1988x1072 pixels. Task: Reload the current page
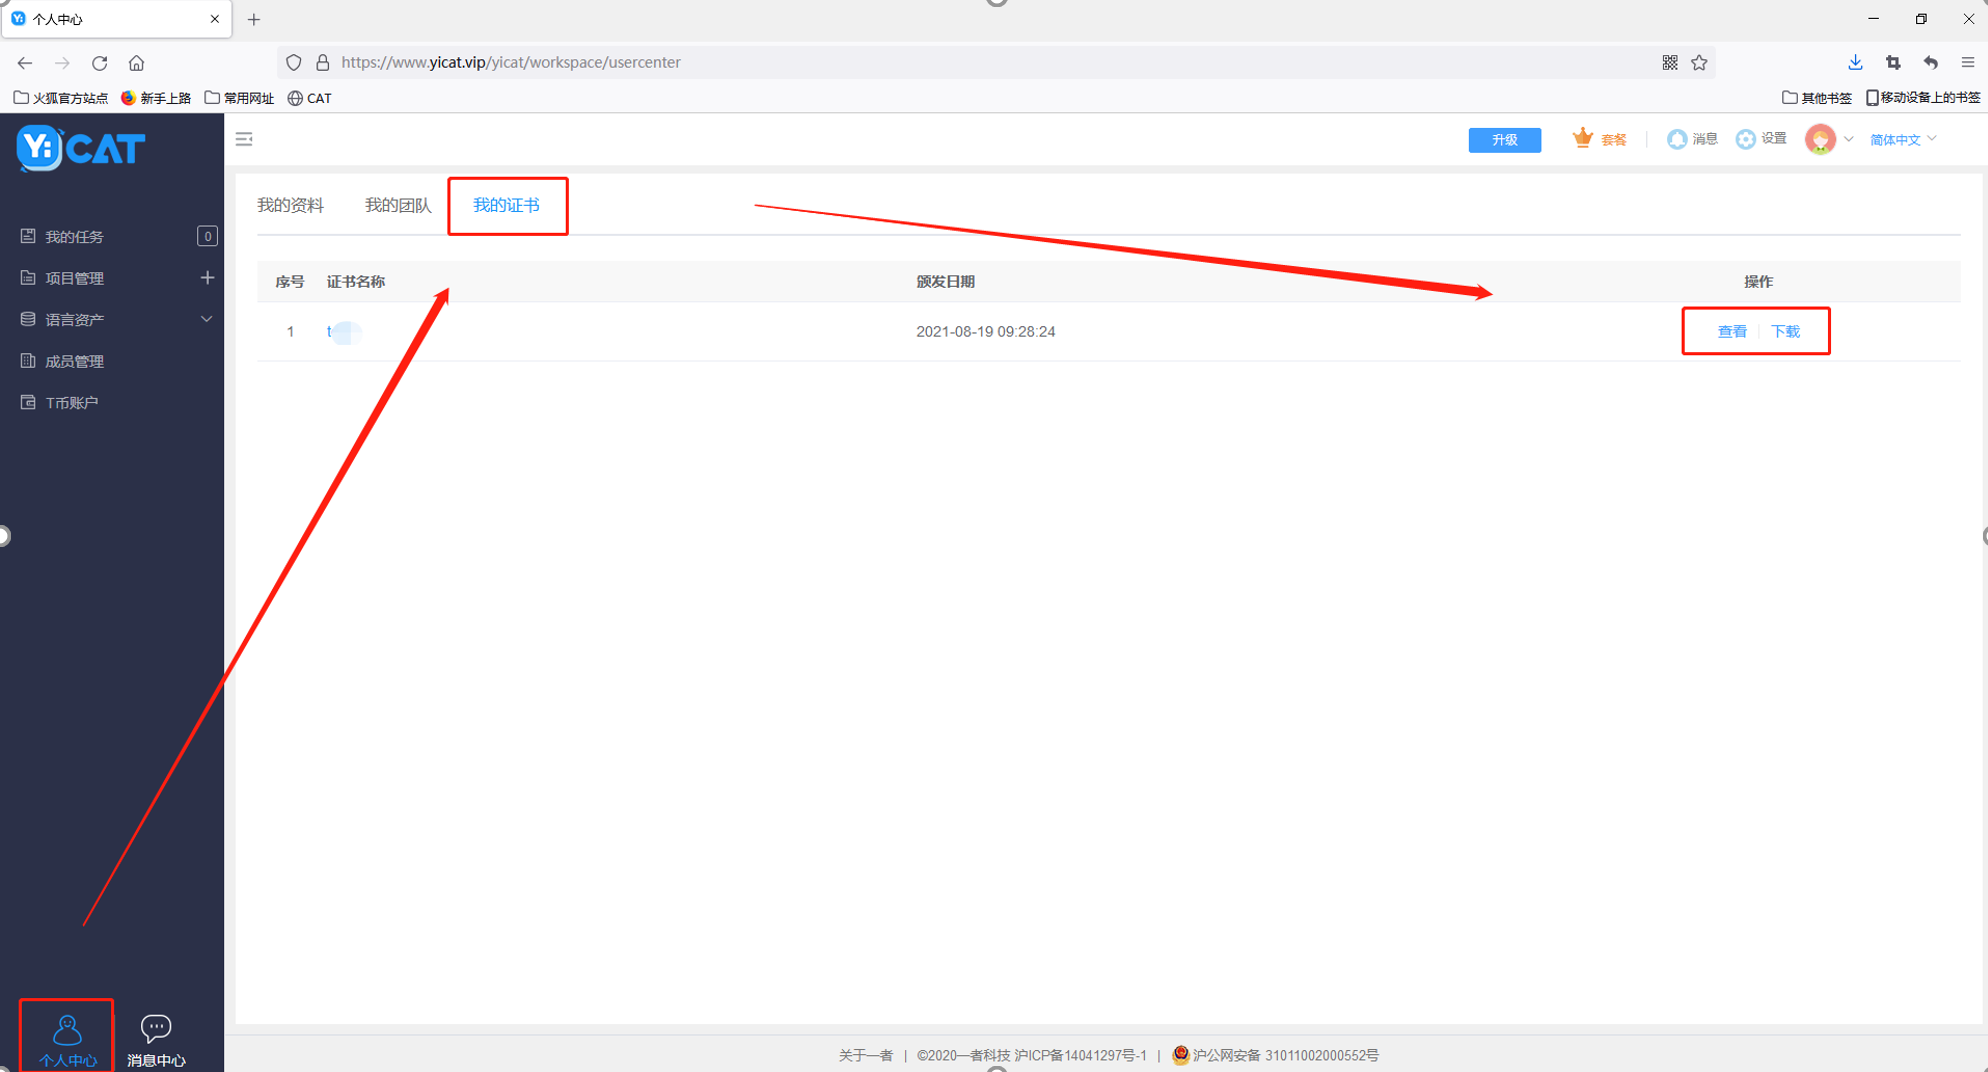[99, 62]
